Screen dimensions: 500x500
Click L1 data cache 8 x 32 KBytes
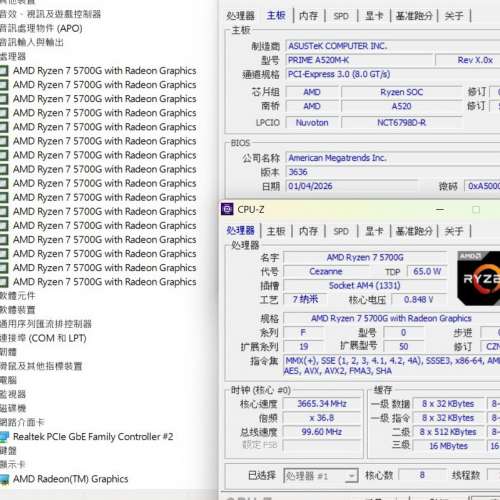(x=448, y=404)
